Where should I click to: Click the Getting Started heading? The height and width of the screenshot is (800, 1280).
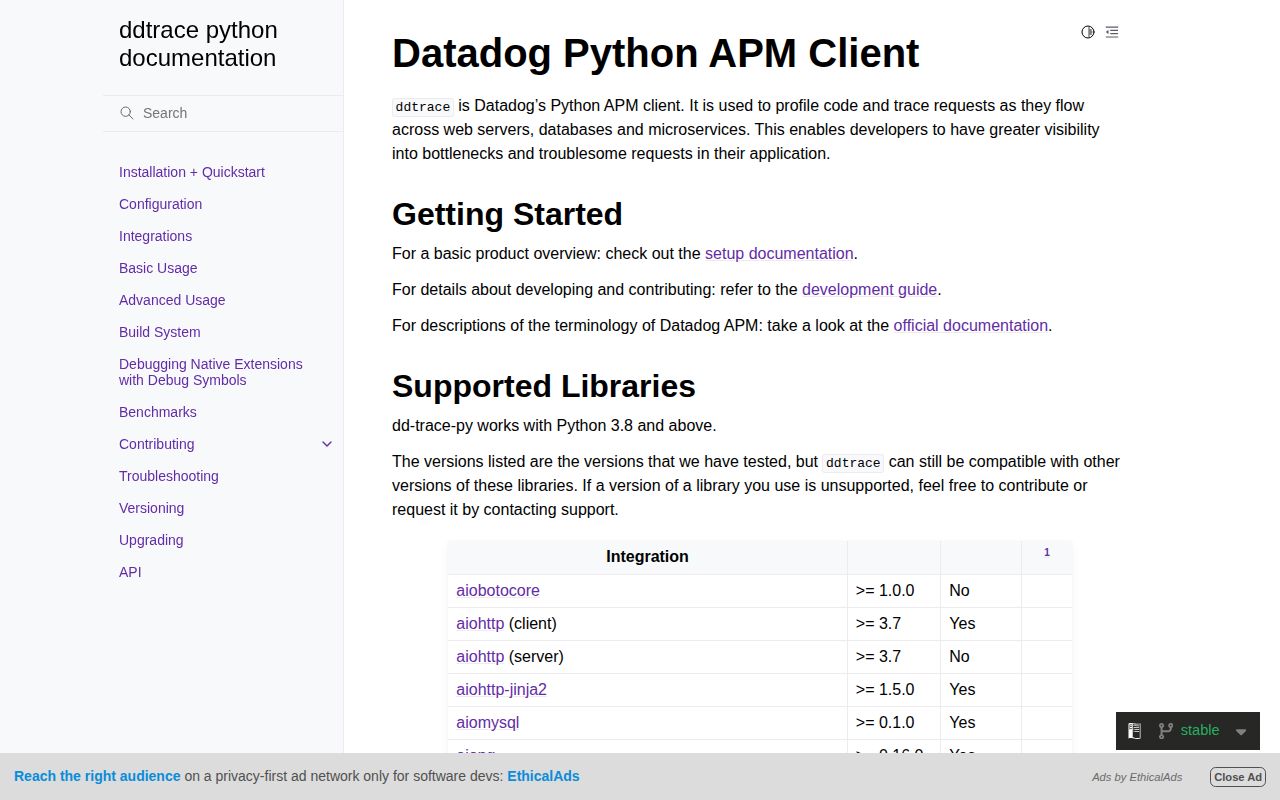coord(507,214)
